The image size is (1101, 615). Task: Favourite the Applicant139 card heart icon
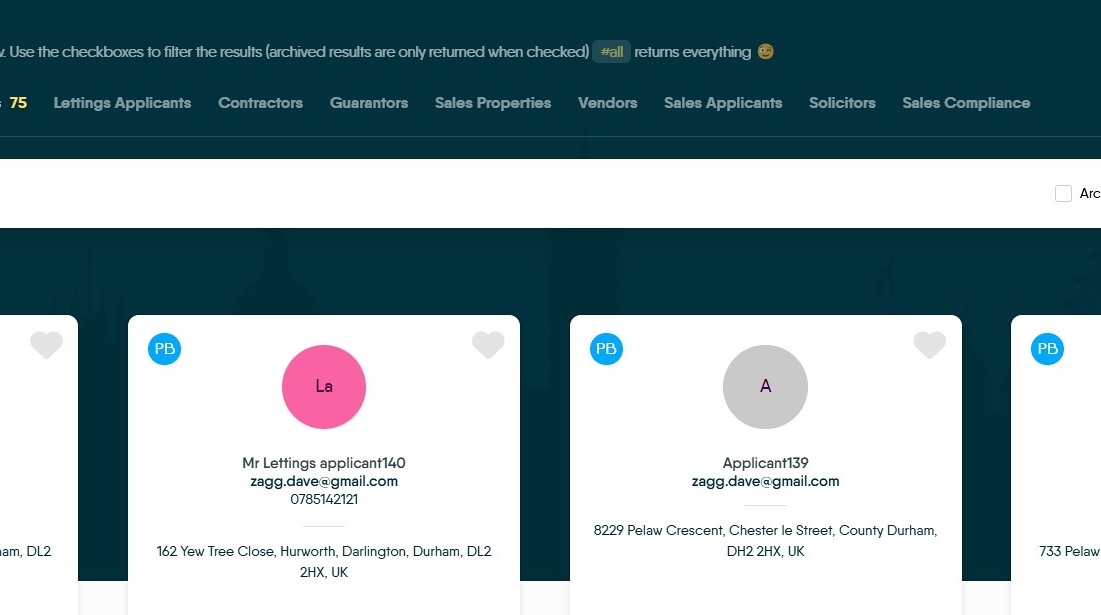[930, 344]
